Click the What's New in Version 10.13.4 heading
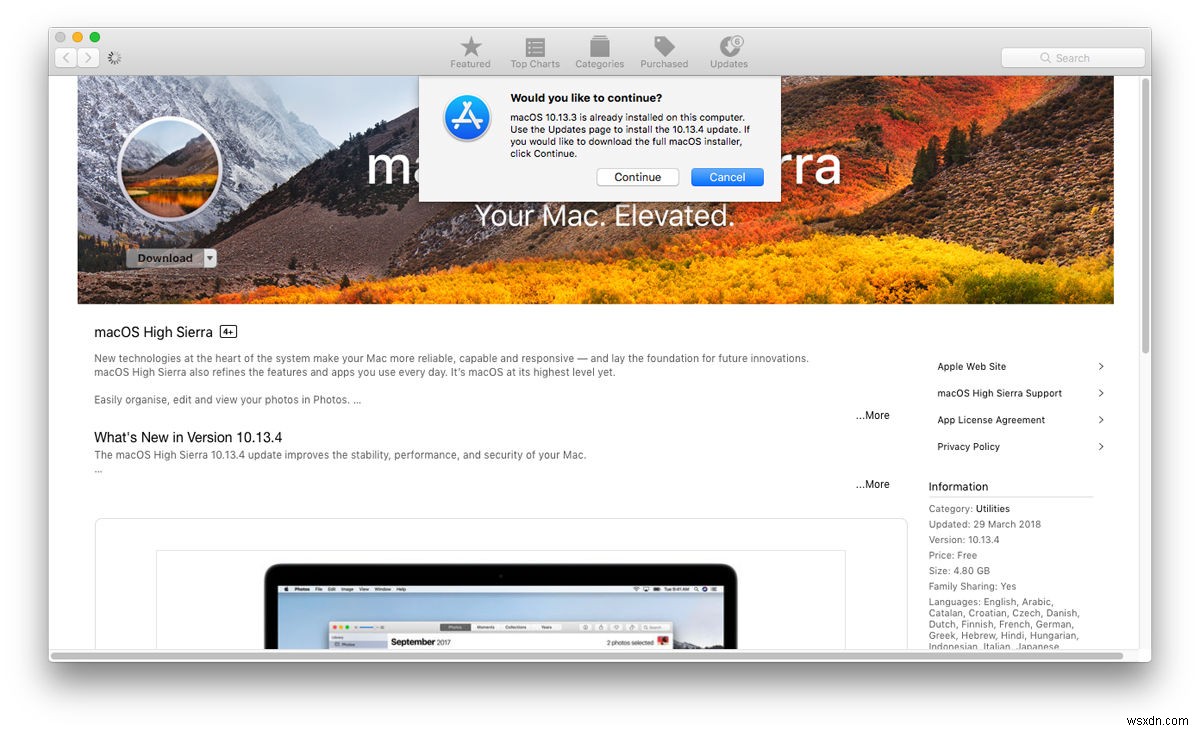This screenshot has height=731, width=1200. pyautogui.click(x=188, y=438)
